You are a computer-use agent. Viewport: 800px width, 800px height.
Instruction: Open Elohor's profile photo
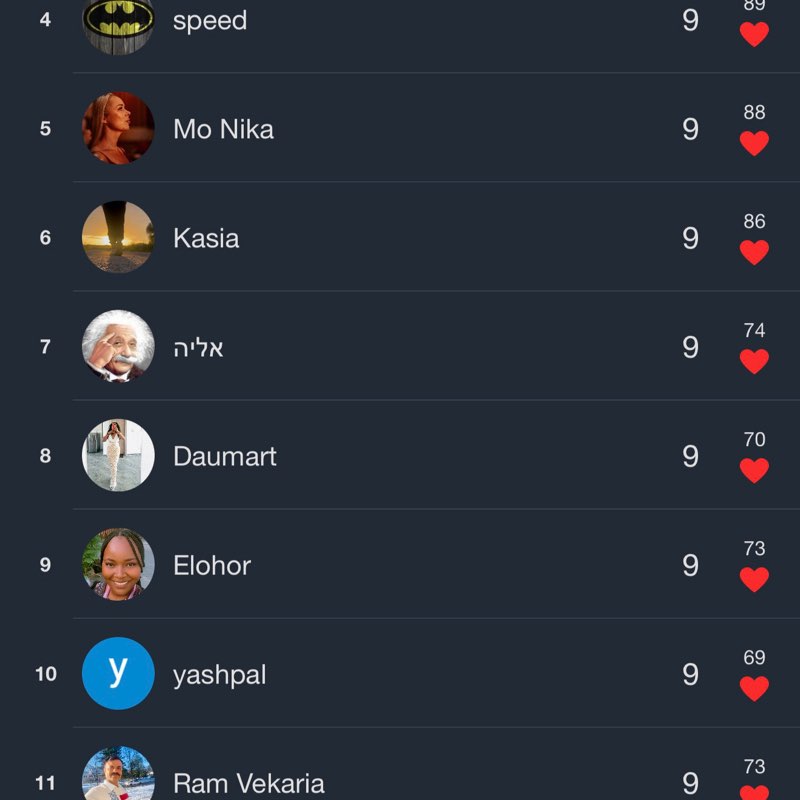118,564
